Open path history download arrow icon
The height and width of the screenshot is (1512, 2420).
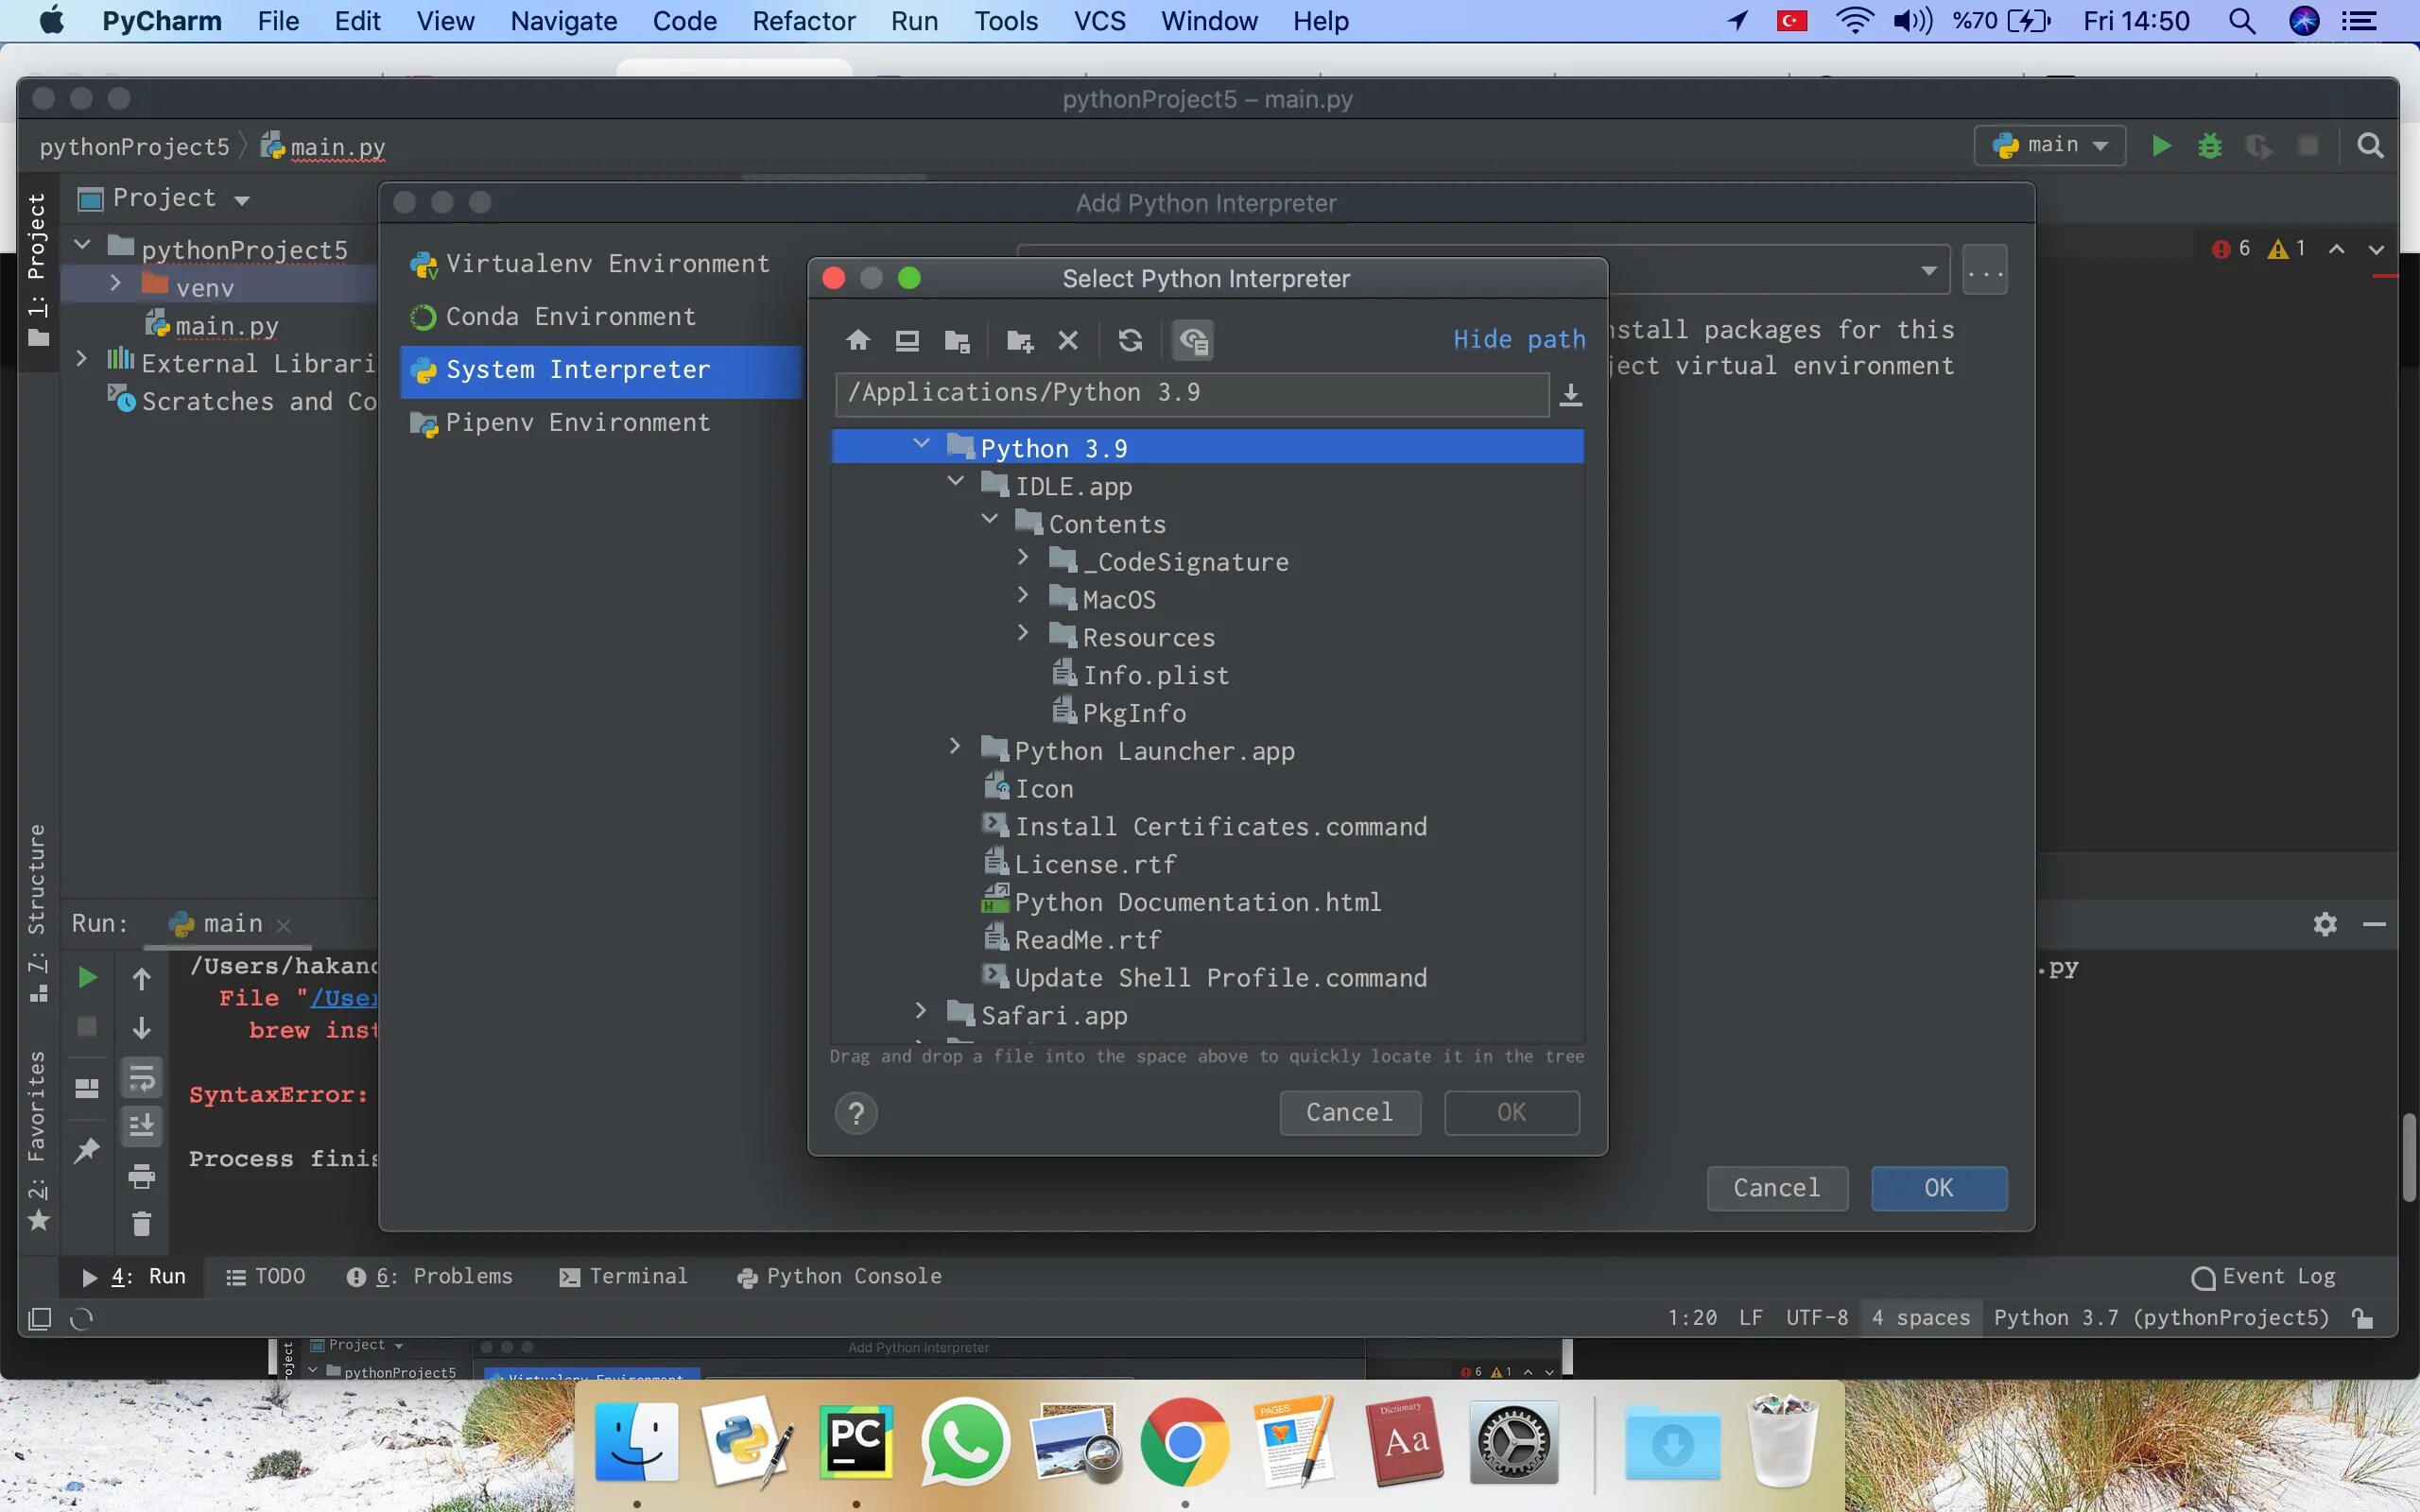click(x=1571, y=395)
